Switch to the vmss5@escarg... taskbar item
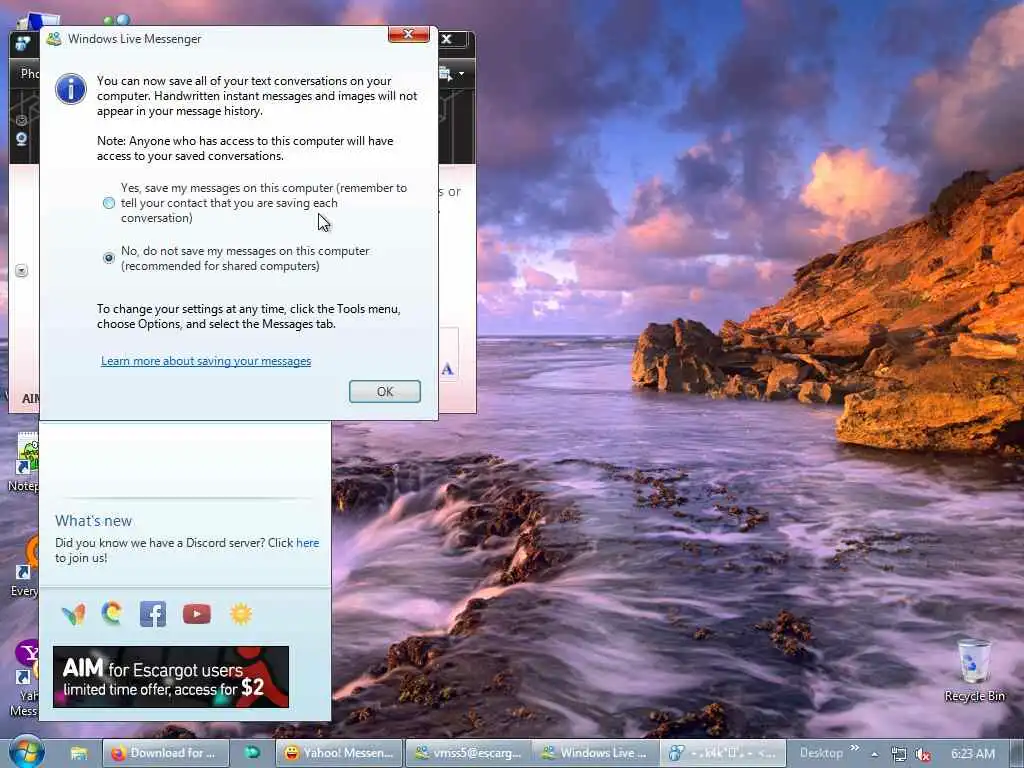 tap(468, 753)
